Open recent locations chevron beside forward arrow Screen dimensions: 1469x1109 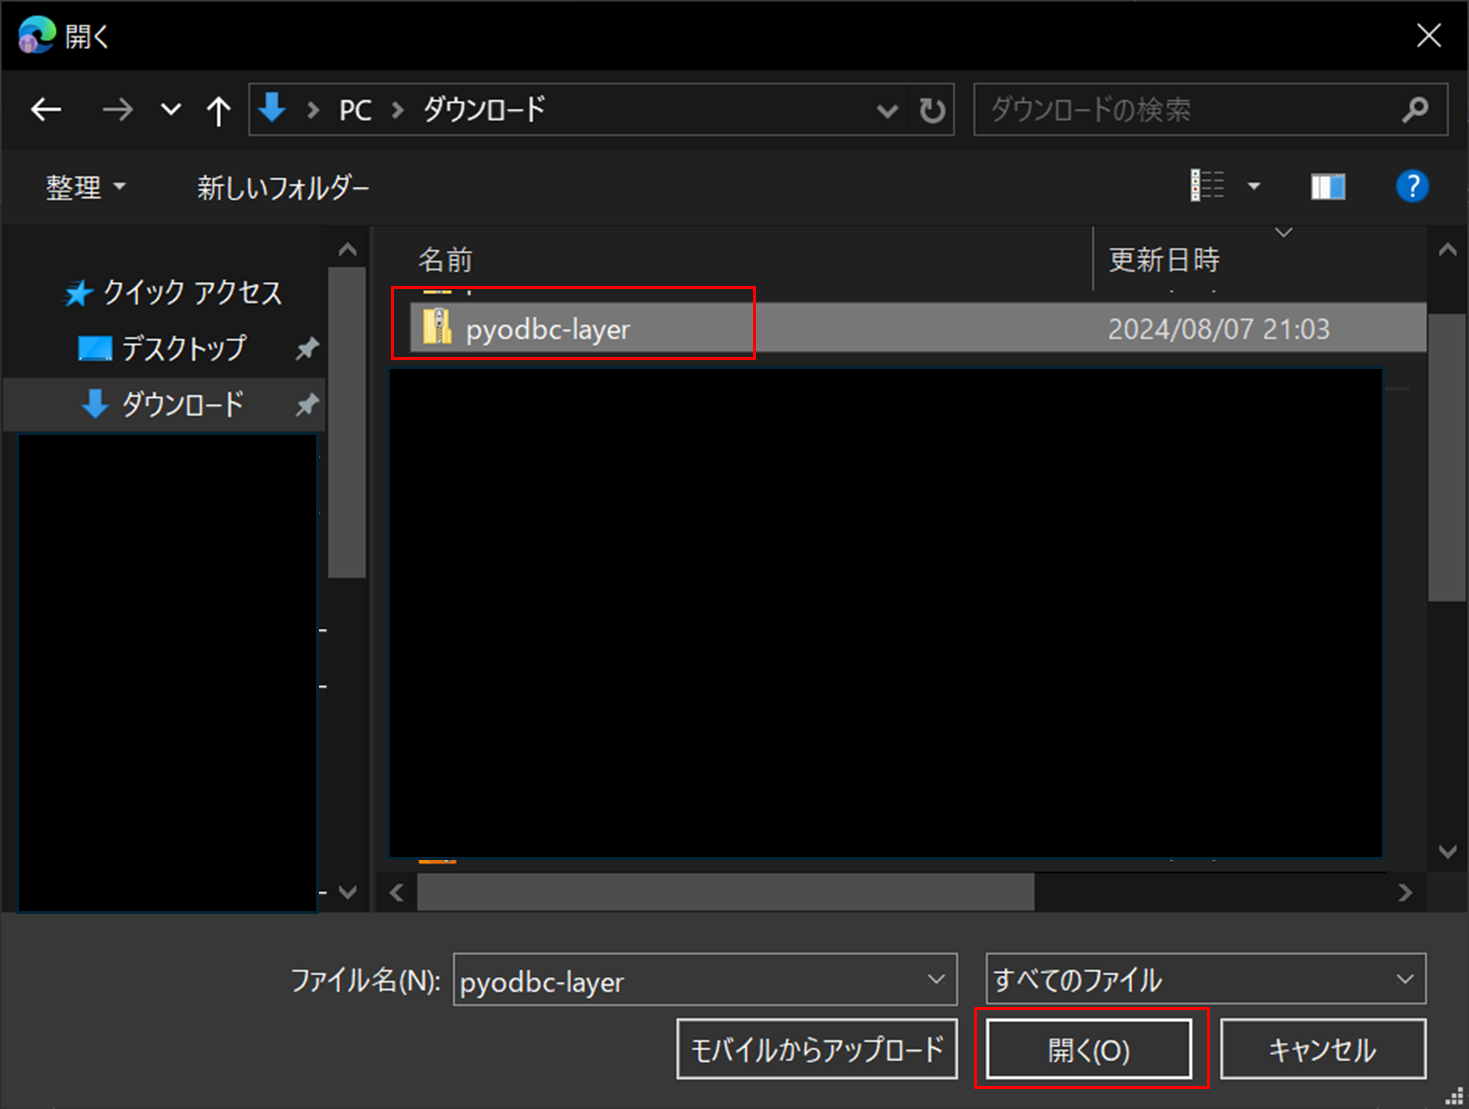(171, 110)
